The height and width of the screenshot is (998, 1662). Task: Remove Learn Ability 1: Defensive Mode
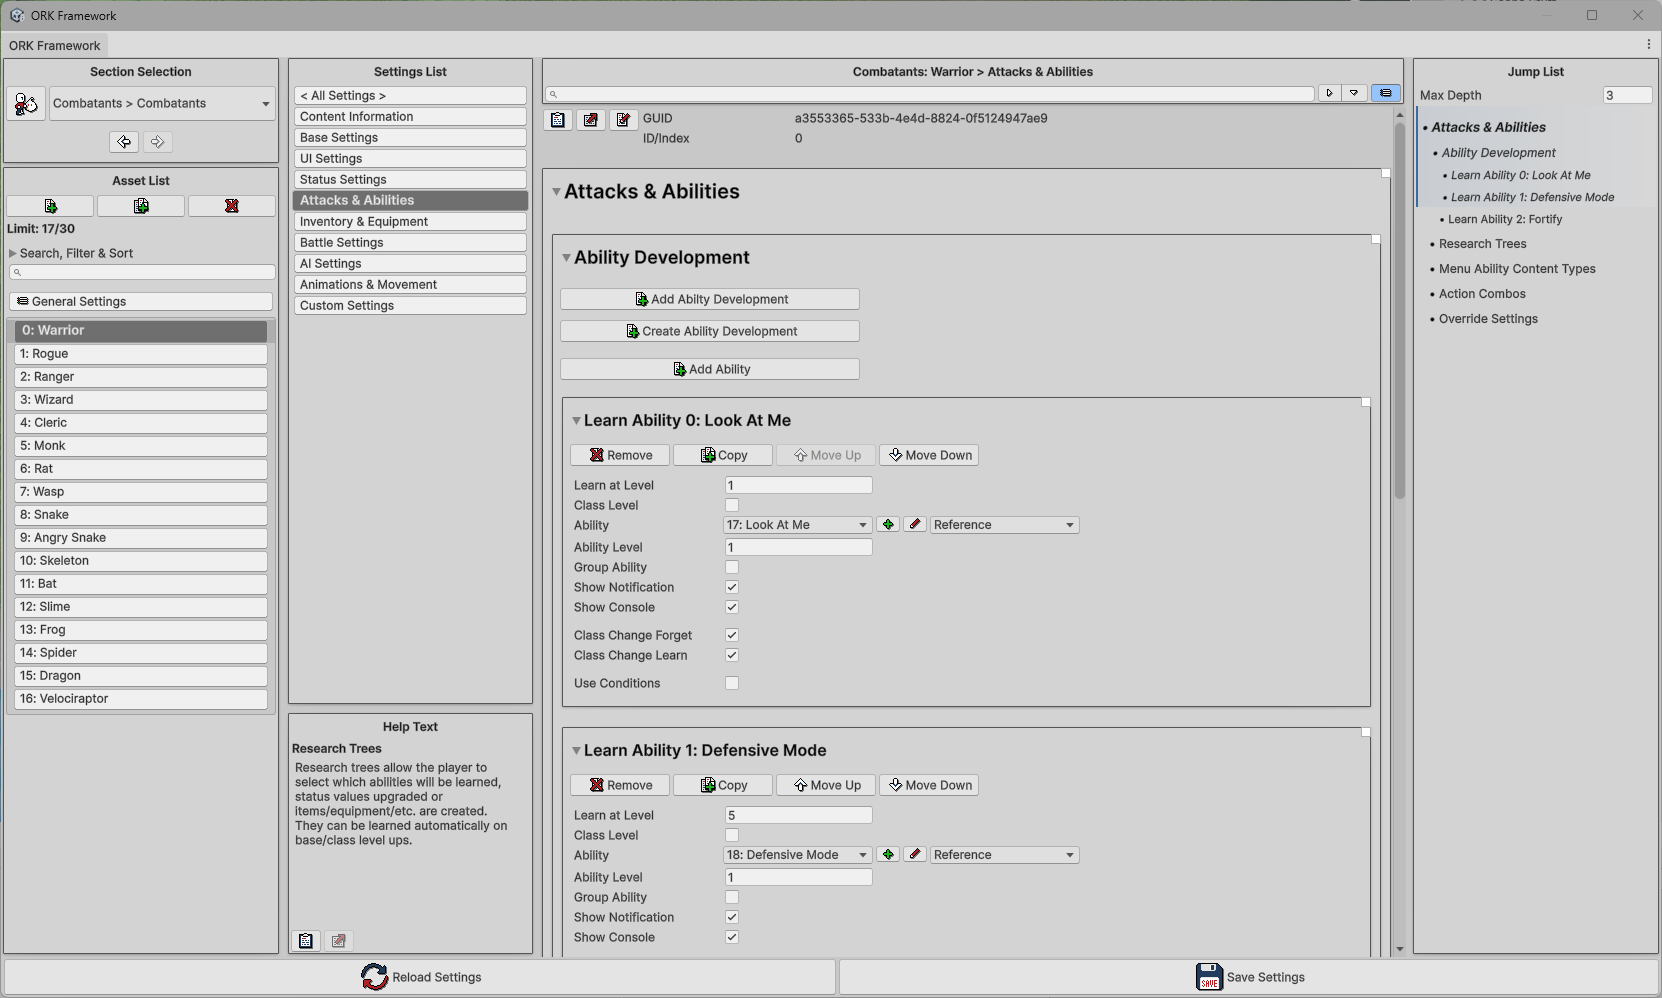pos(621,785)
